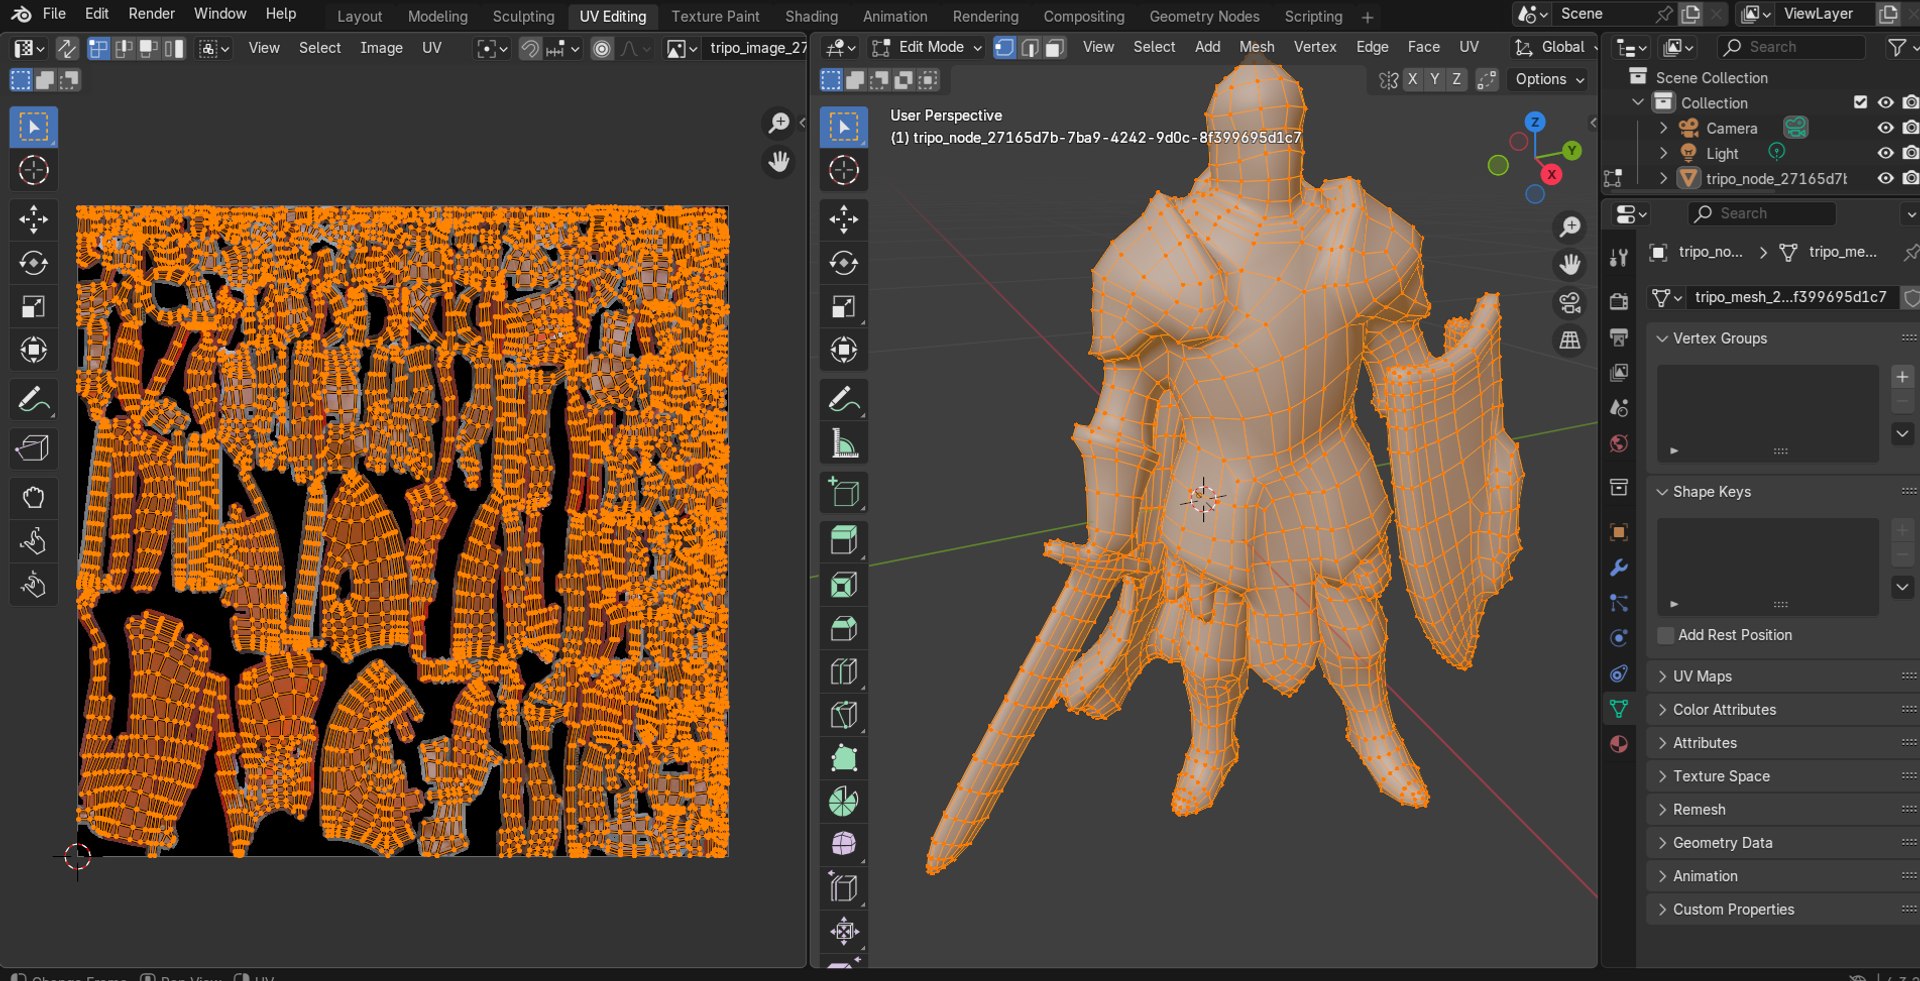Open the Mesh menu in 3D viewport
The width and height of the screenshot is (1920, 981).
coord(1256,47)
